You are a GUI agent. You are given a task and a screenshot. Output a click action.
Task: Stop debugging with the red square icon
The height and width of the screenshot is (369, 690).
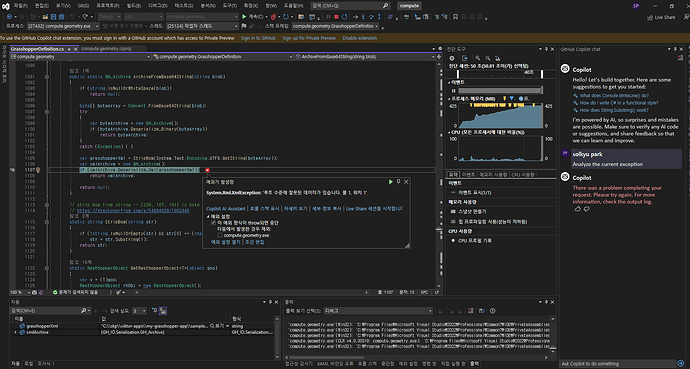[x=336, y=17]
